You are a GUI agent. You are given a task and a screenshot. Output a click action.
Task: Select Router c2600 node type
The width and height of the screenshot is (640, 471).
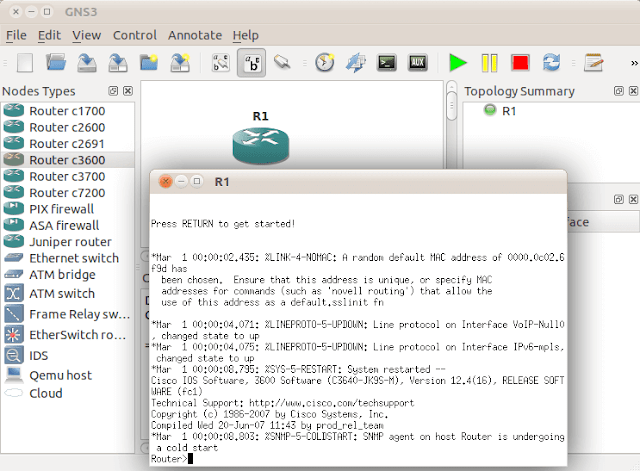(68, 127)
